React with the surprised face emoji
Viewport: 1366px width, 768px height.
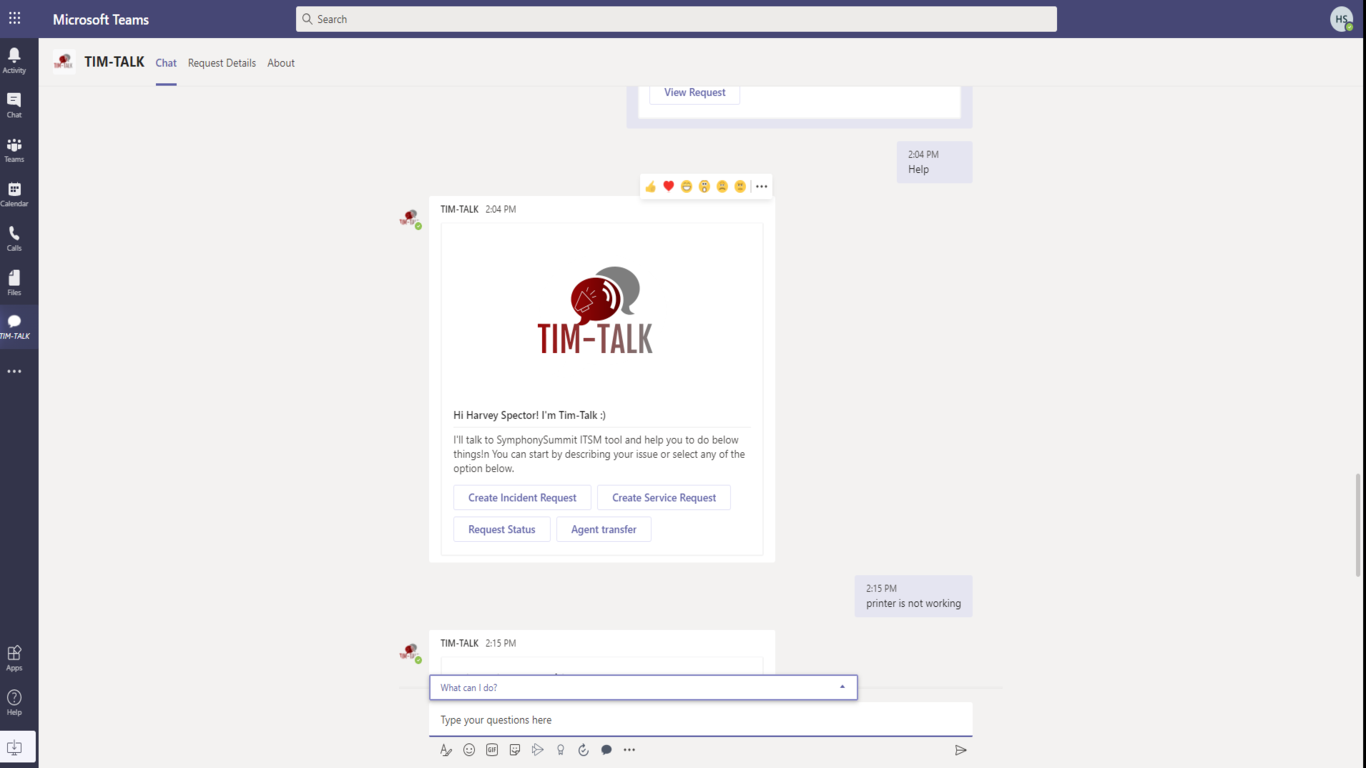point(704,186)
